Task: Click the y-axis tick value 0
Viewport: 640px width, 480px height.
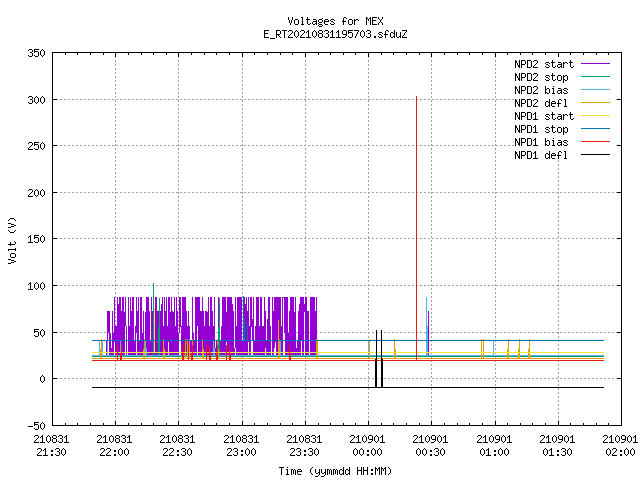Action: pos(42,379)
